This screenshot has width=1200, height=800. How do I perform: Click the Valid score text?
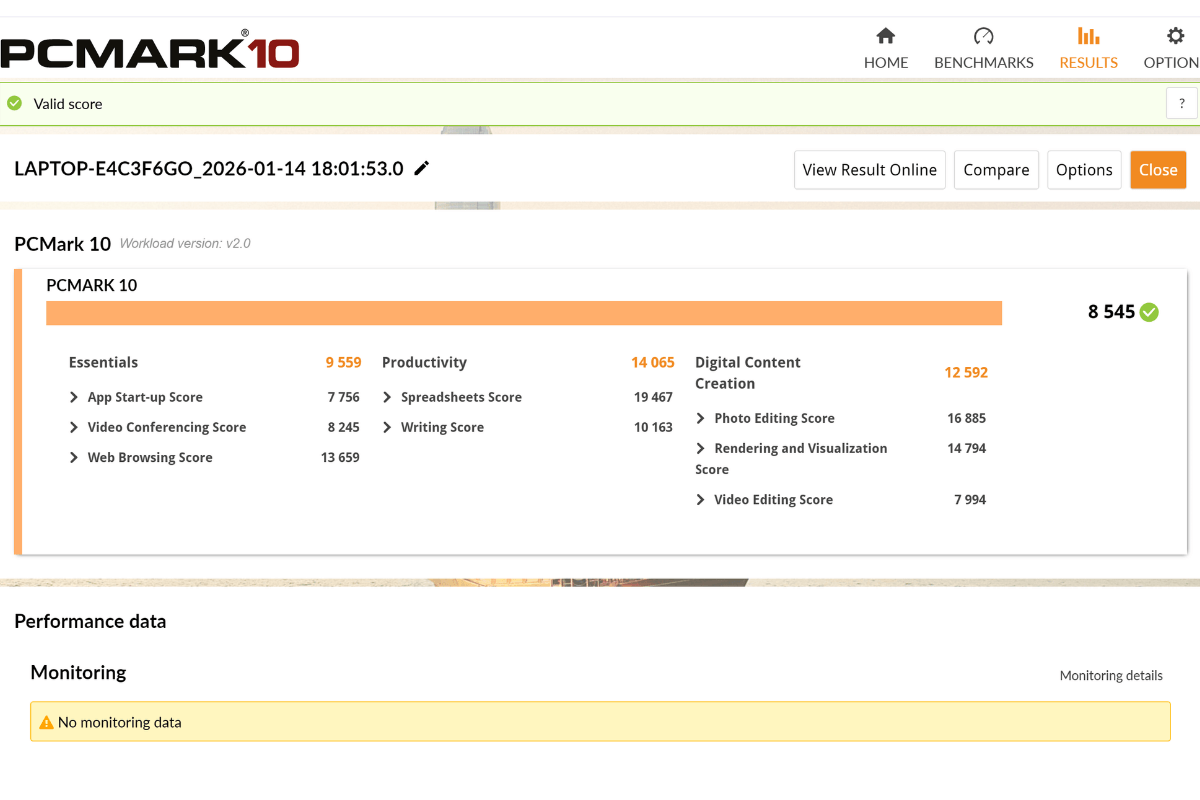[x=68, y=104]
